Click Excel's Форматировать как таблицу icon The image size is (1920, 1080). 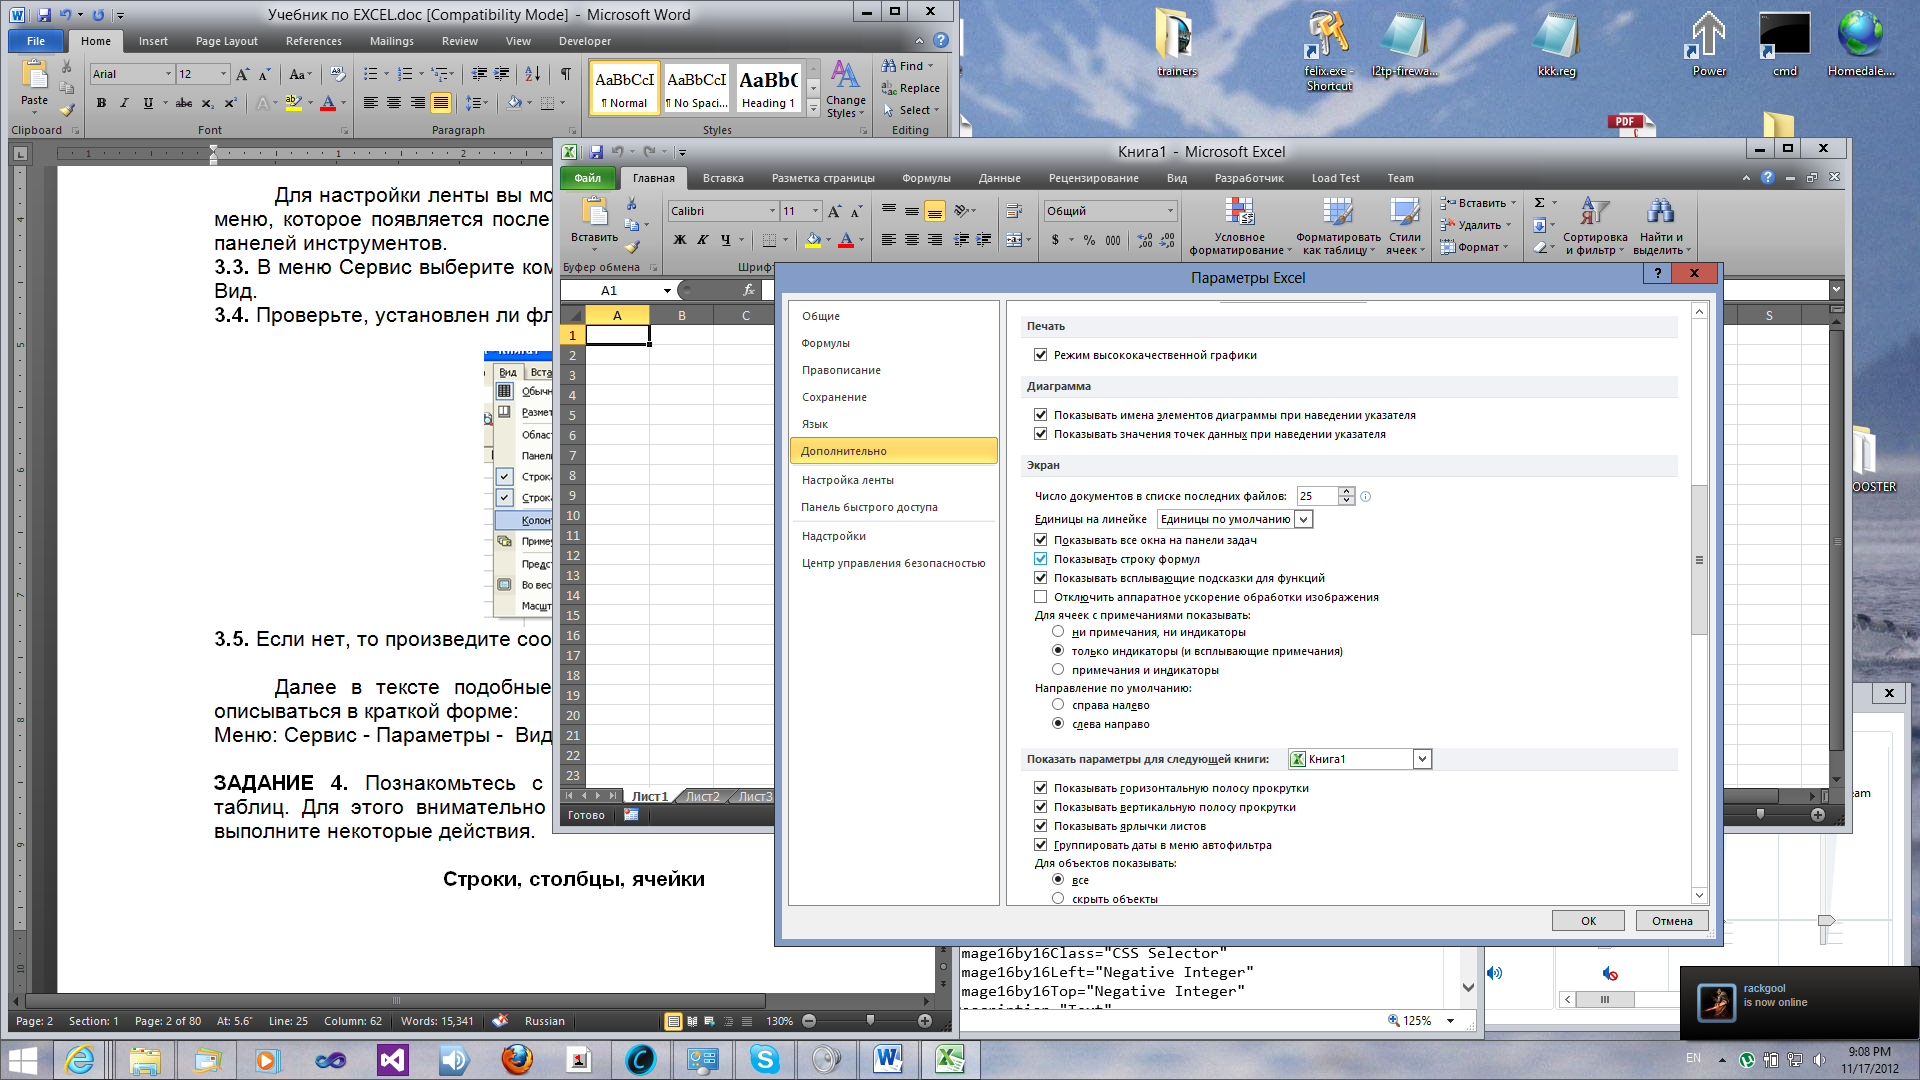[1338, 212]
